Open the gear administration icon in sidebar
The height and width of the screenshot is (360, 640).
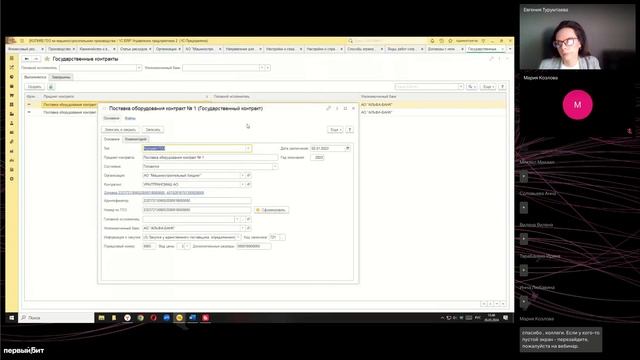pos(12,179)
